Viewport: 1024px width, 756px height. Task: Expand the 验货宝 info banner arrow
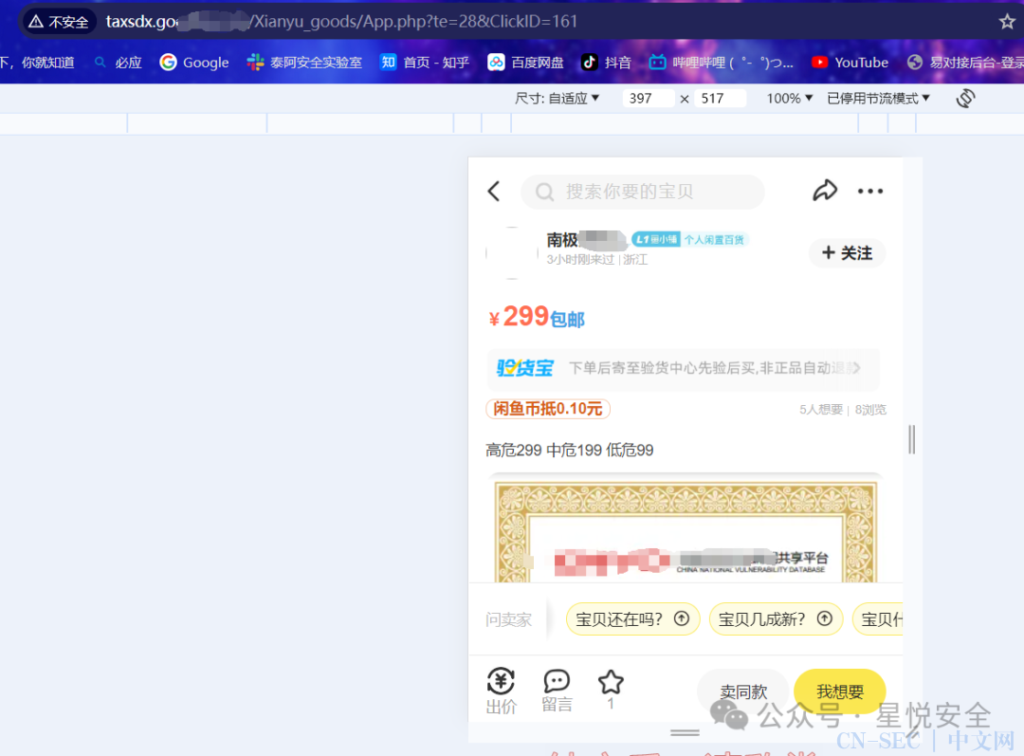[x=856, y=368]
